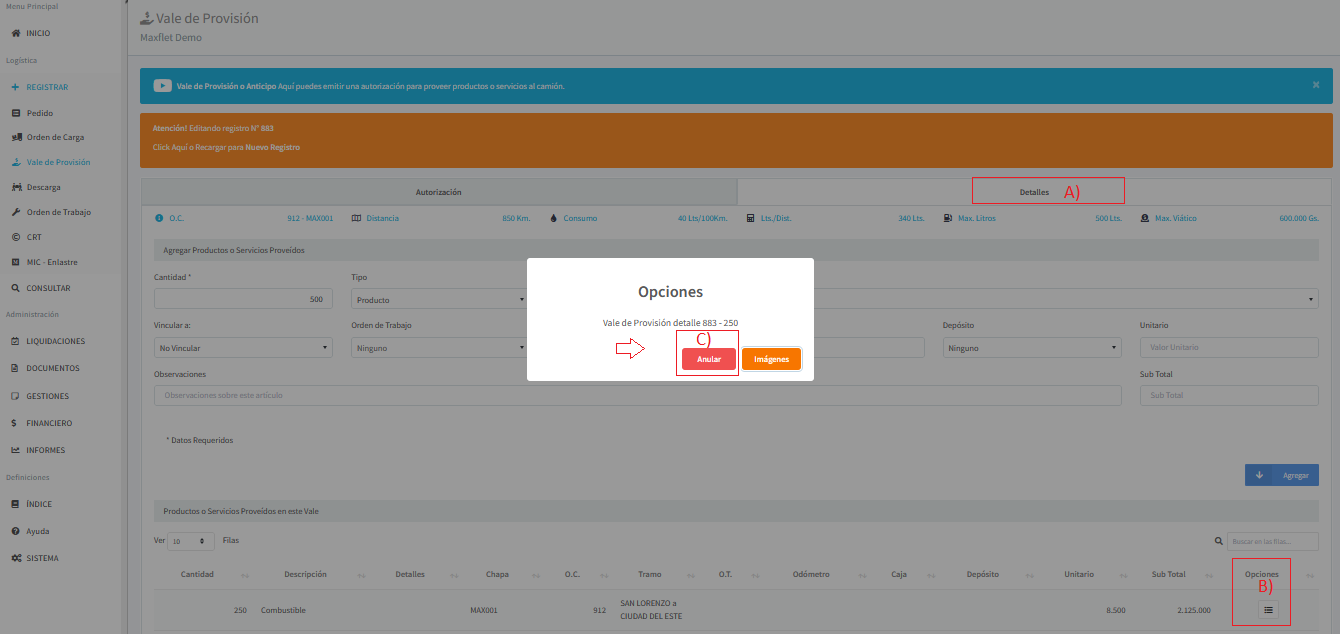Open Orden de Trabajo wrench item
This screenshot has width=1340, height=634.
[58, 212]
